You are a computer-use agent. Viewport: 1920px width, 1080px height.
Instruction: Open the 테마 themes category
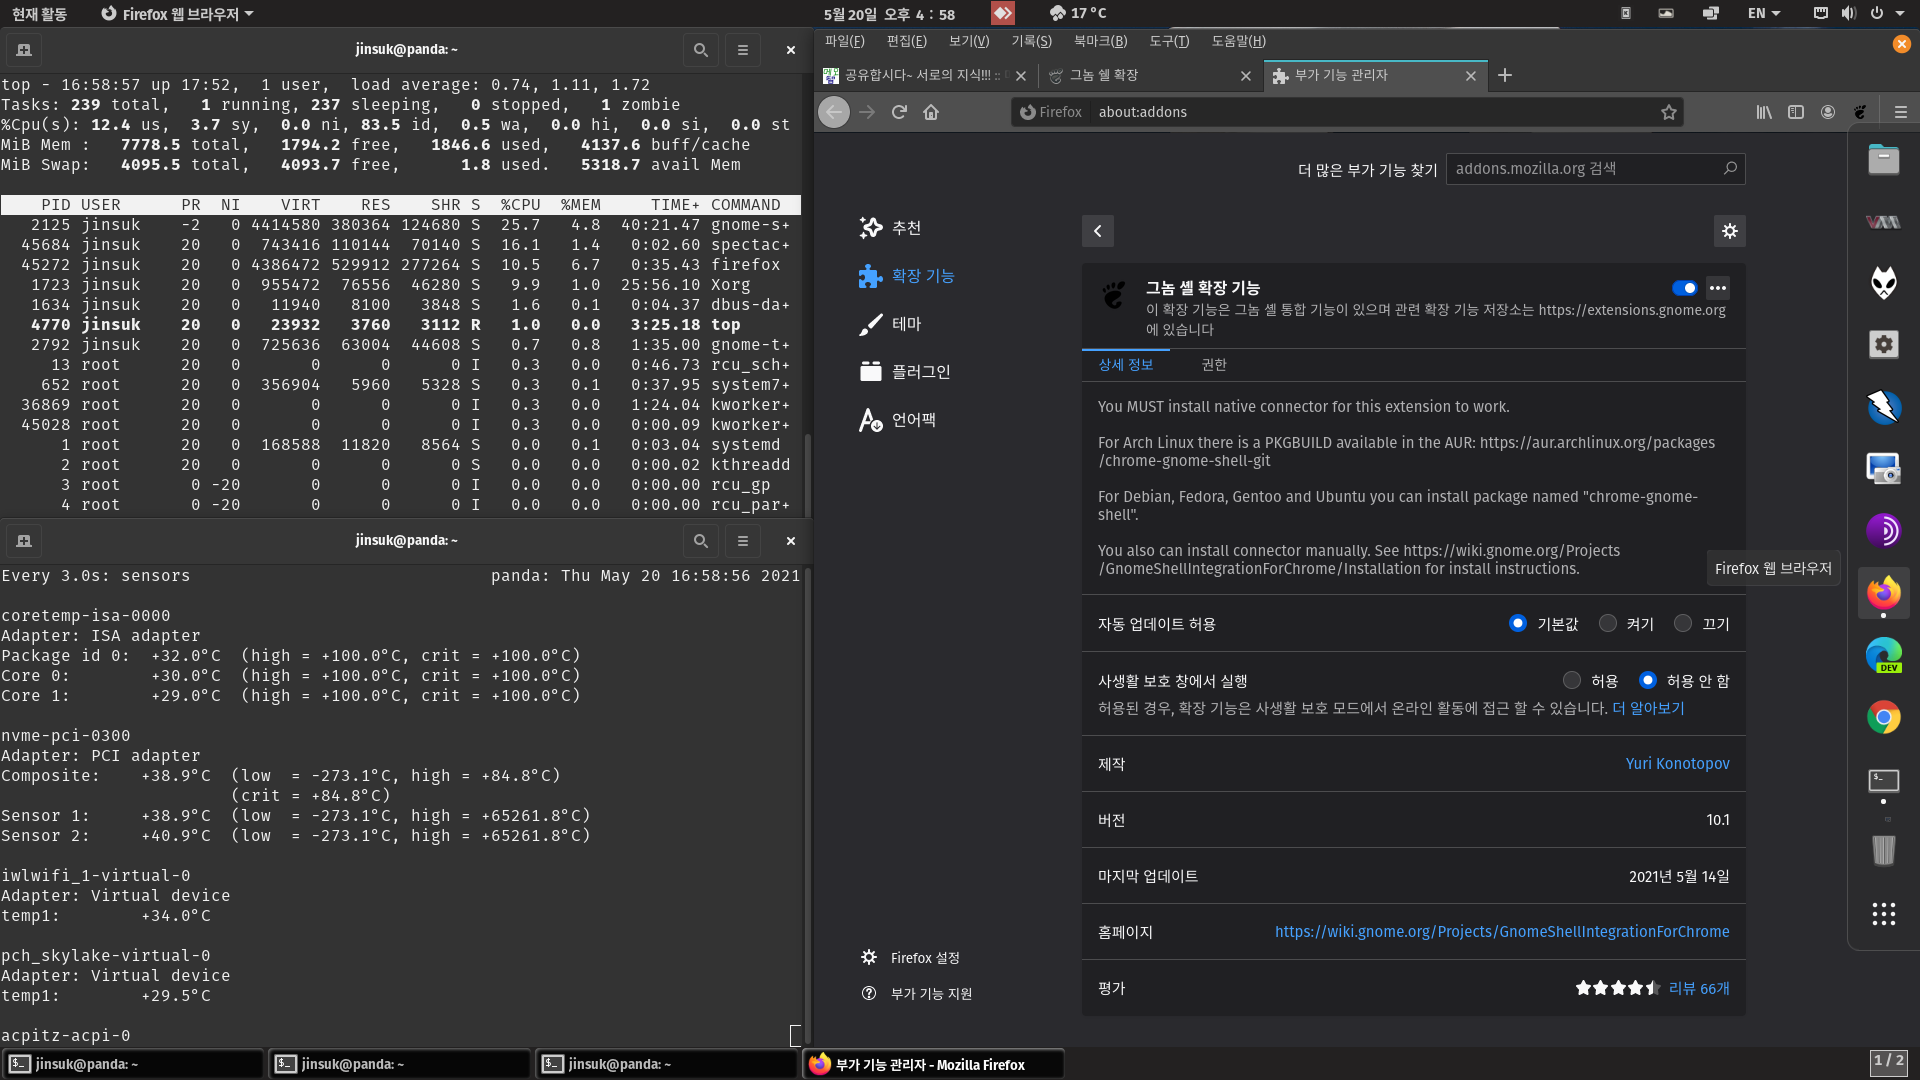pos(890,324)
